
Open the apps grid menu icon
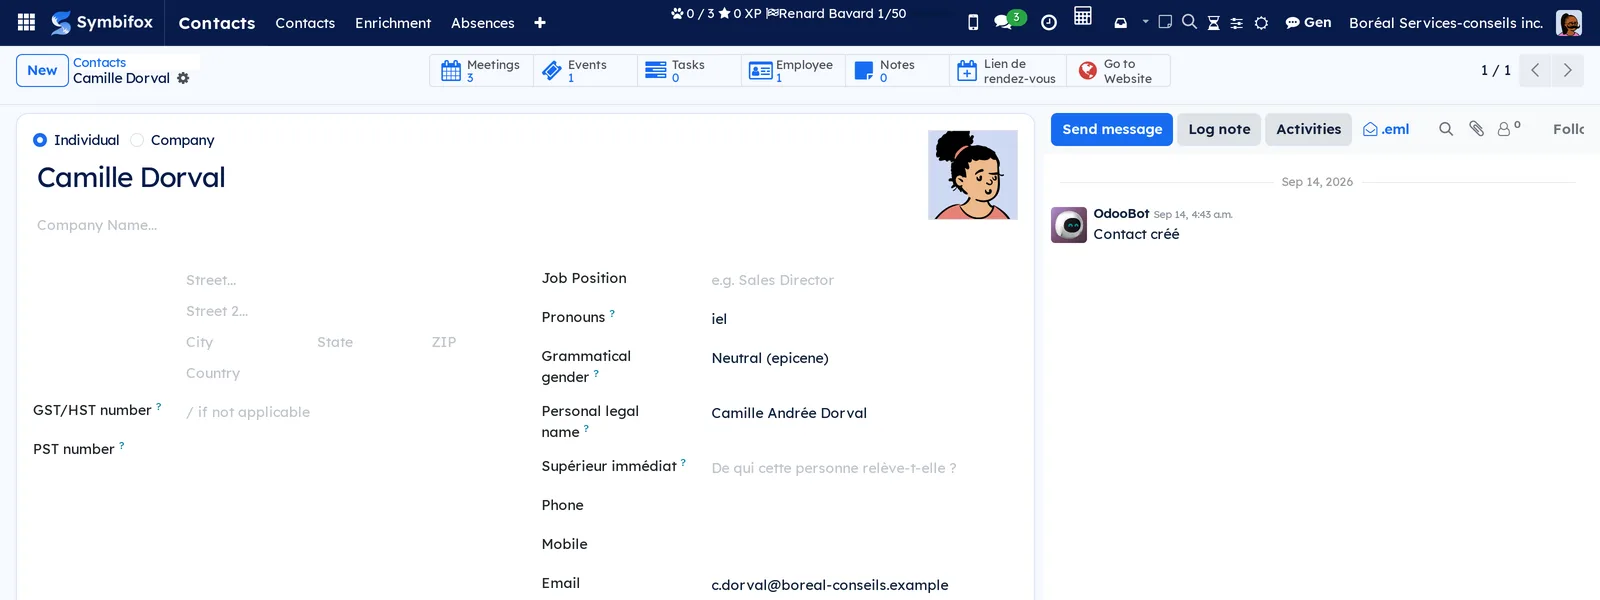coord(27,22)
